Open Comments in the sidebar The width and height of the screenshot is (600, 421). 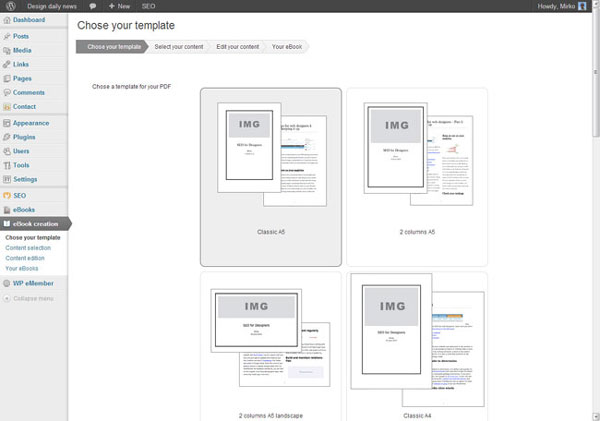[29, 93]
